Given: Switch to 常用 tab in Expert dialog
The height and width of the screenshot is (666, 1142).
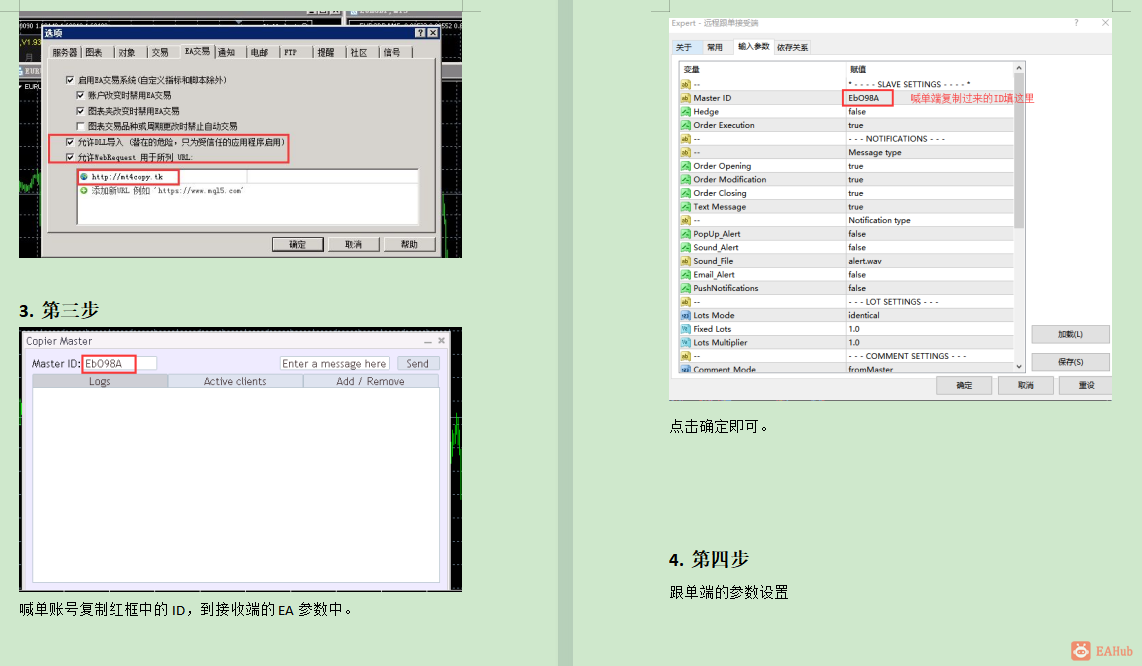Looking at the screenshot, I should pyautogui.click(x=715, y=47).
